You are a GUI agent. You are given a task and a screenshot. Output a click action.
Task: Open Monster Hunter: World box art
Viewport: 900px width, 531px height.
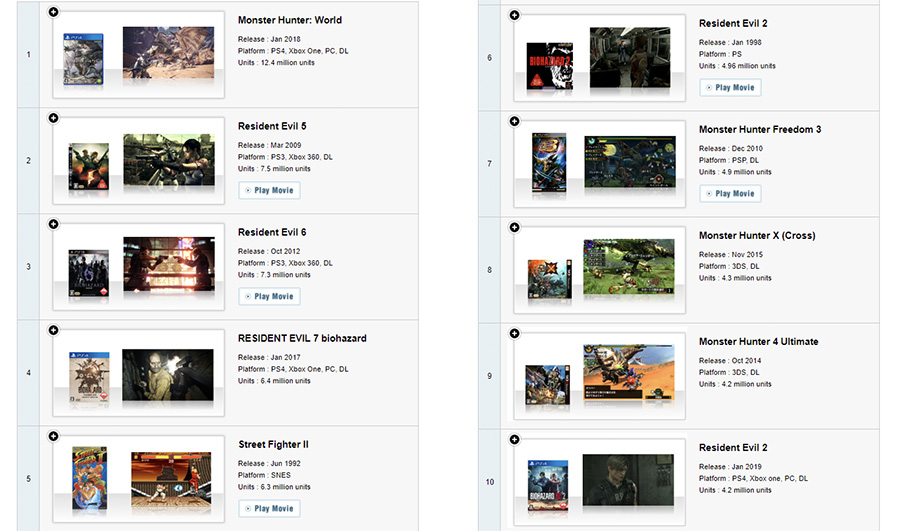[x=83, y=59]
